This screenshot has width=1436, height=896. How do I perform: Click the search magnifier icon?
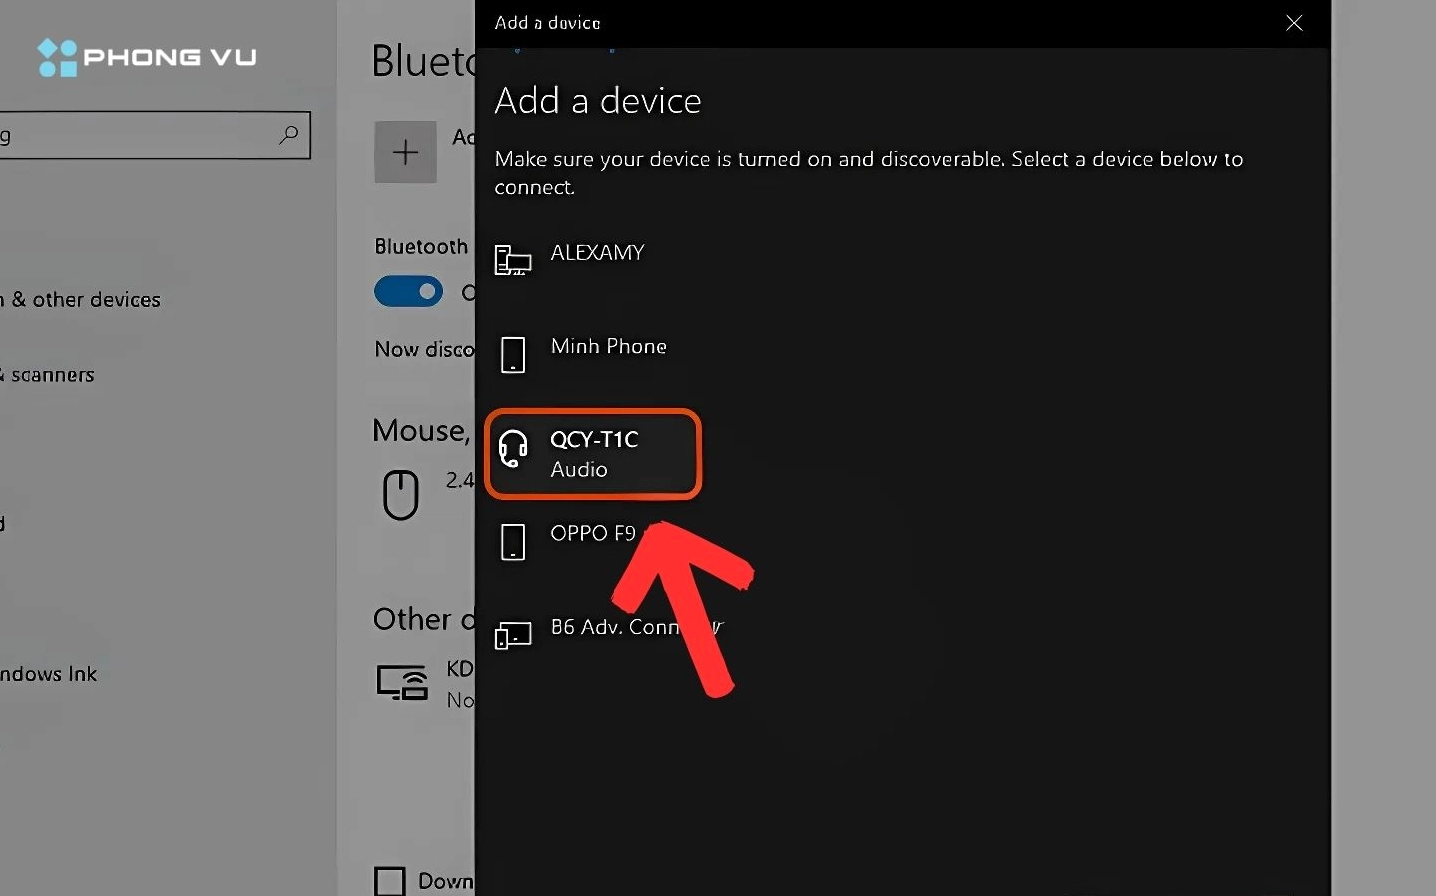(x=288, y=134)
